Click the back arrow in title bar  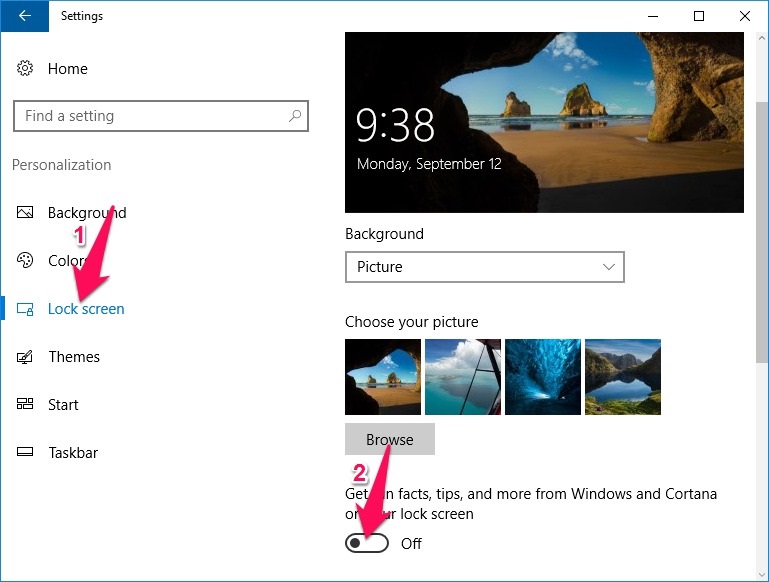(x=24, y=16)
